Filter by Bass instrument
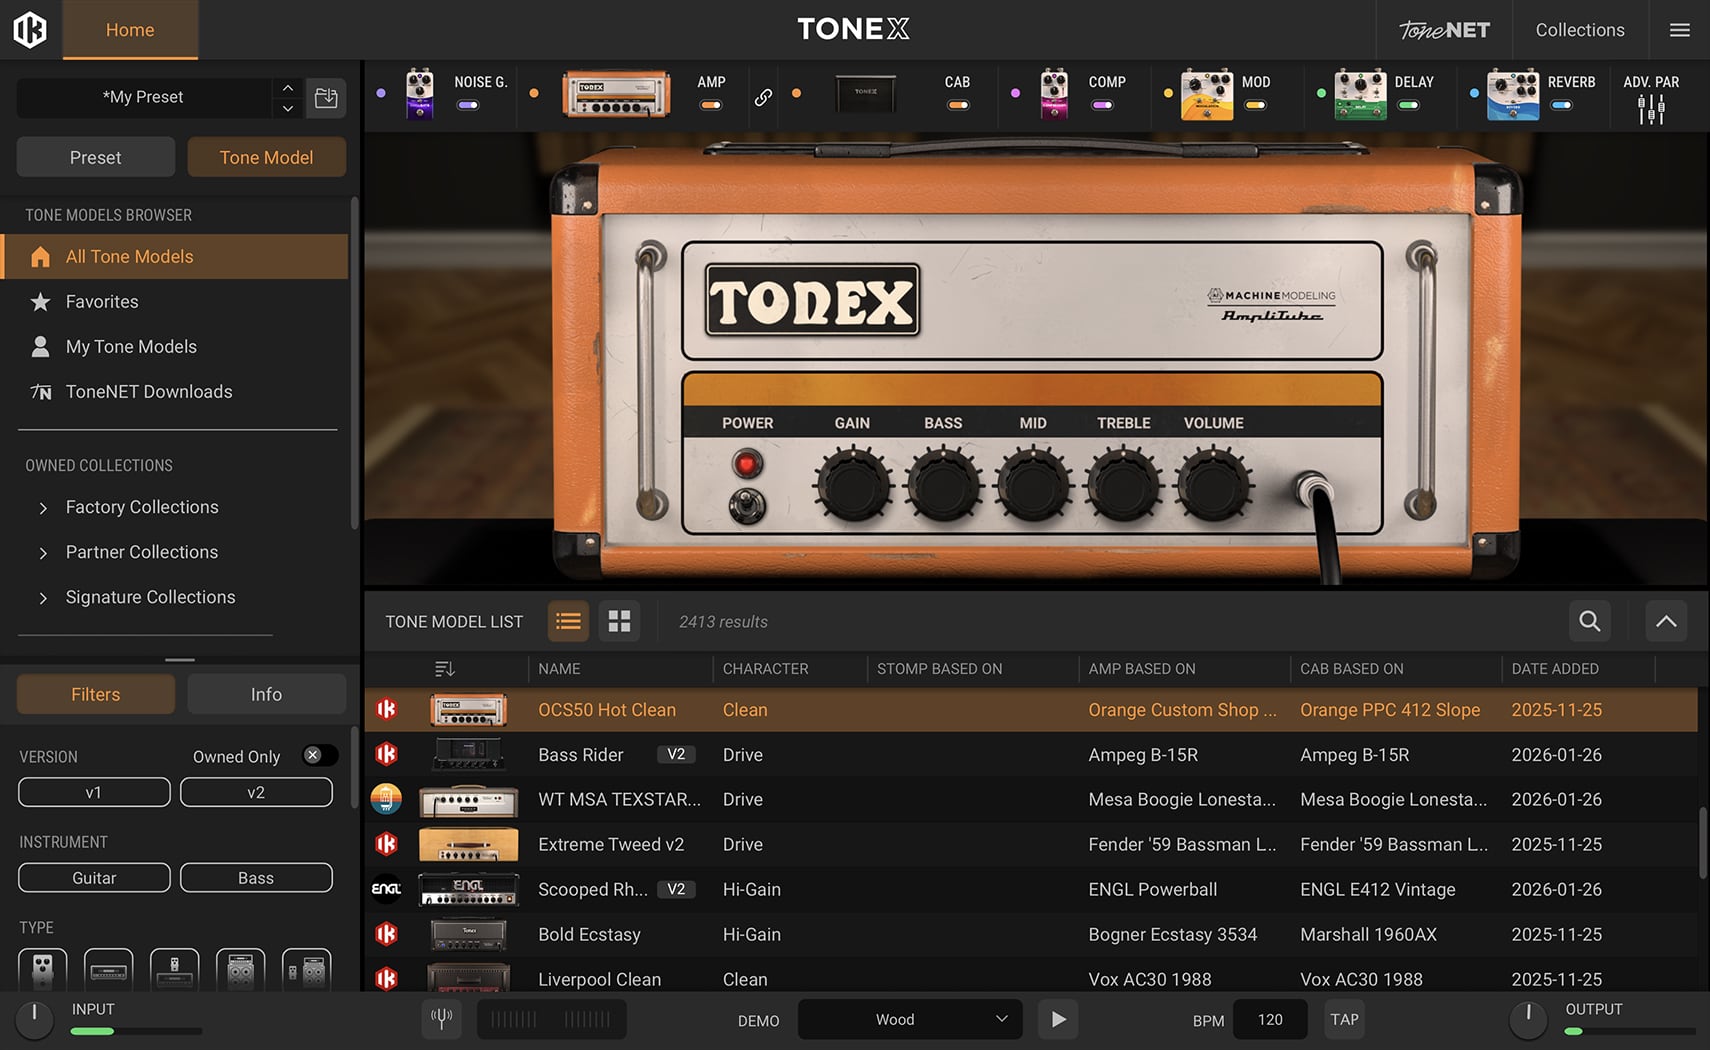The image size is (1710, 1050). 256,878
